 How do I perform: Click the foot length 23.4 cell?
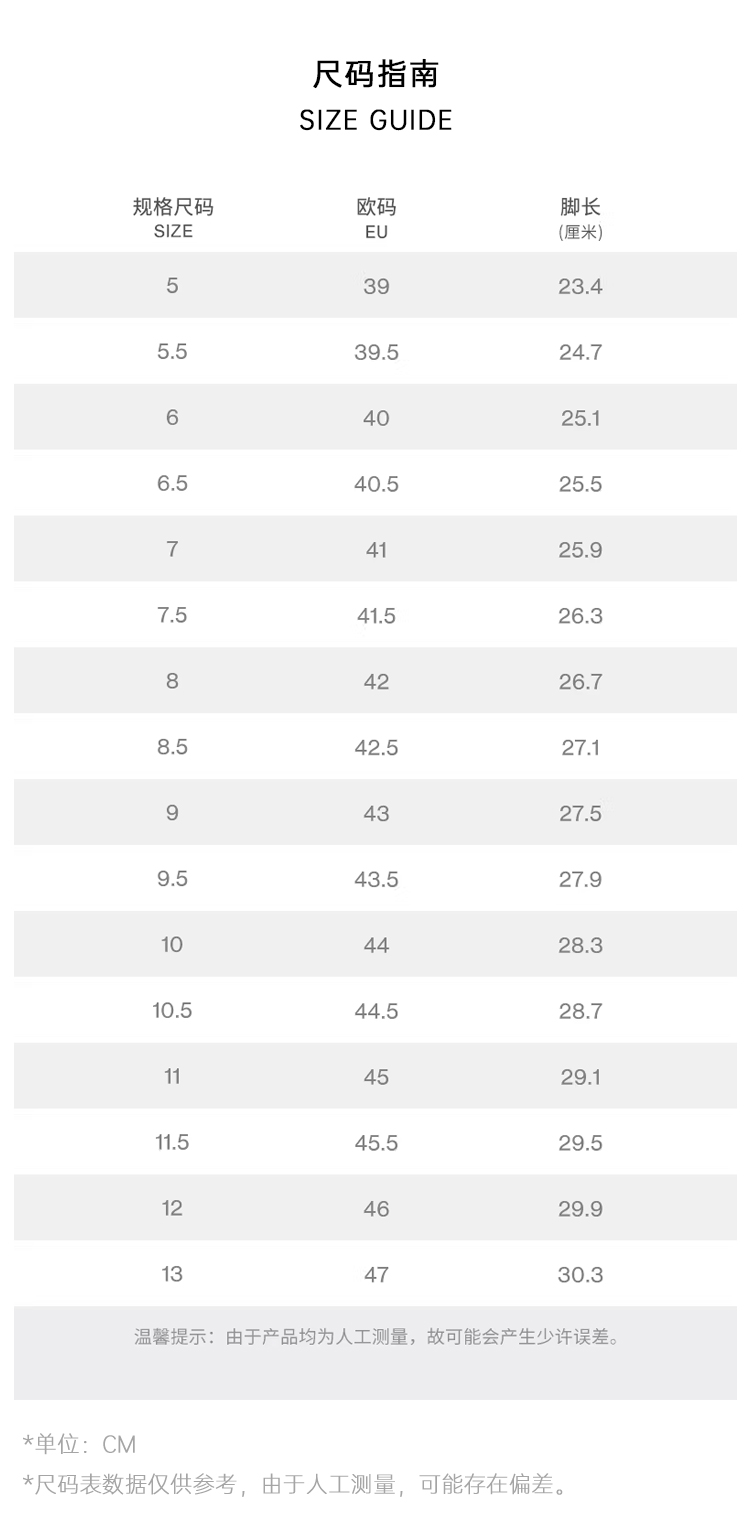tap(580, 286)
